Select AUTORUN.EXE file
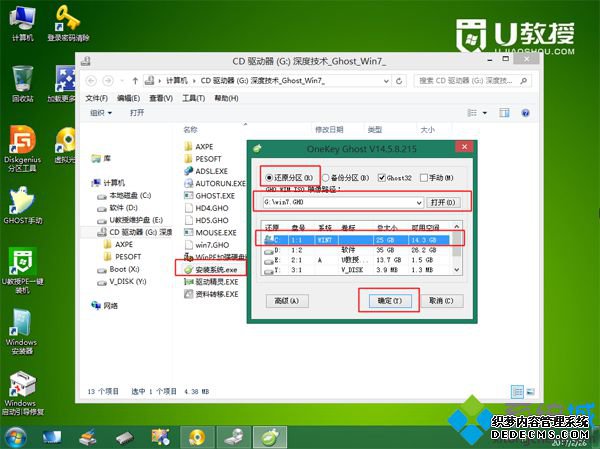Viewport: 600px width, 449px height. (215, 183)
